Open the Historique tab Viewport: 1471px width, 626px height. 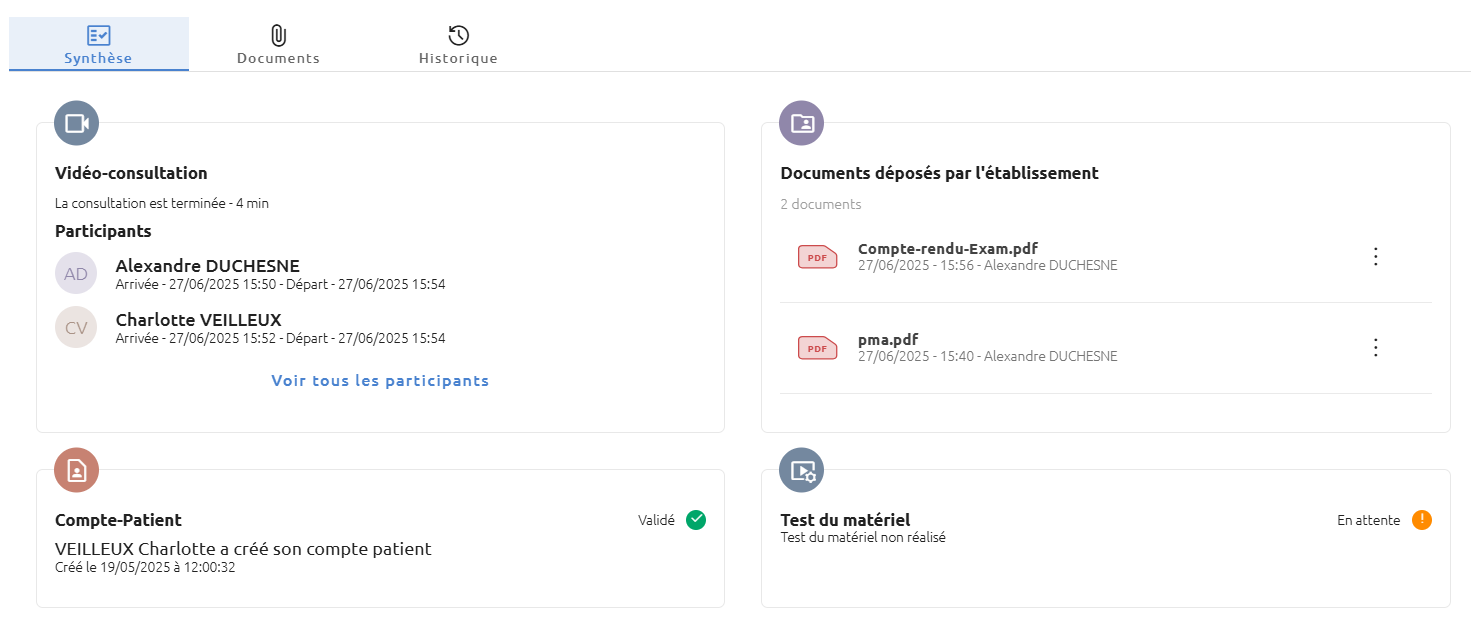point(458,44)
